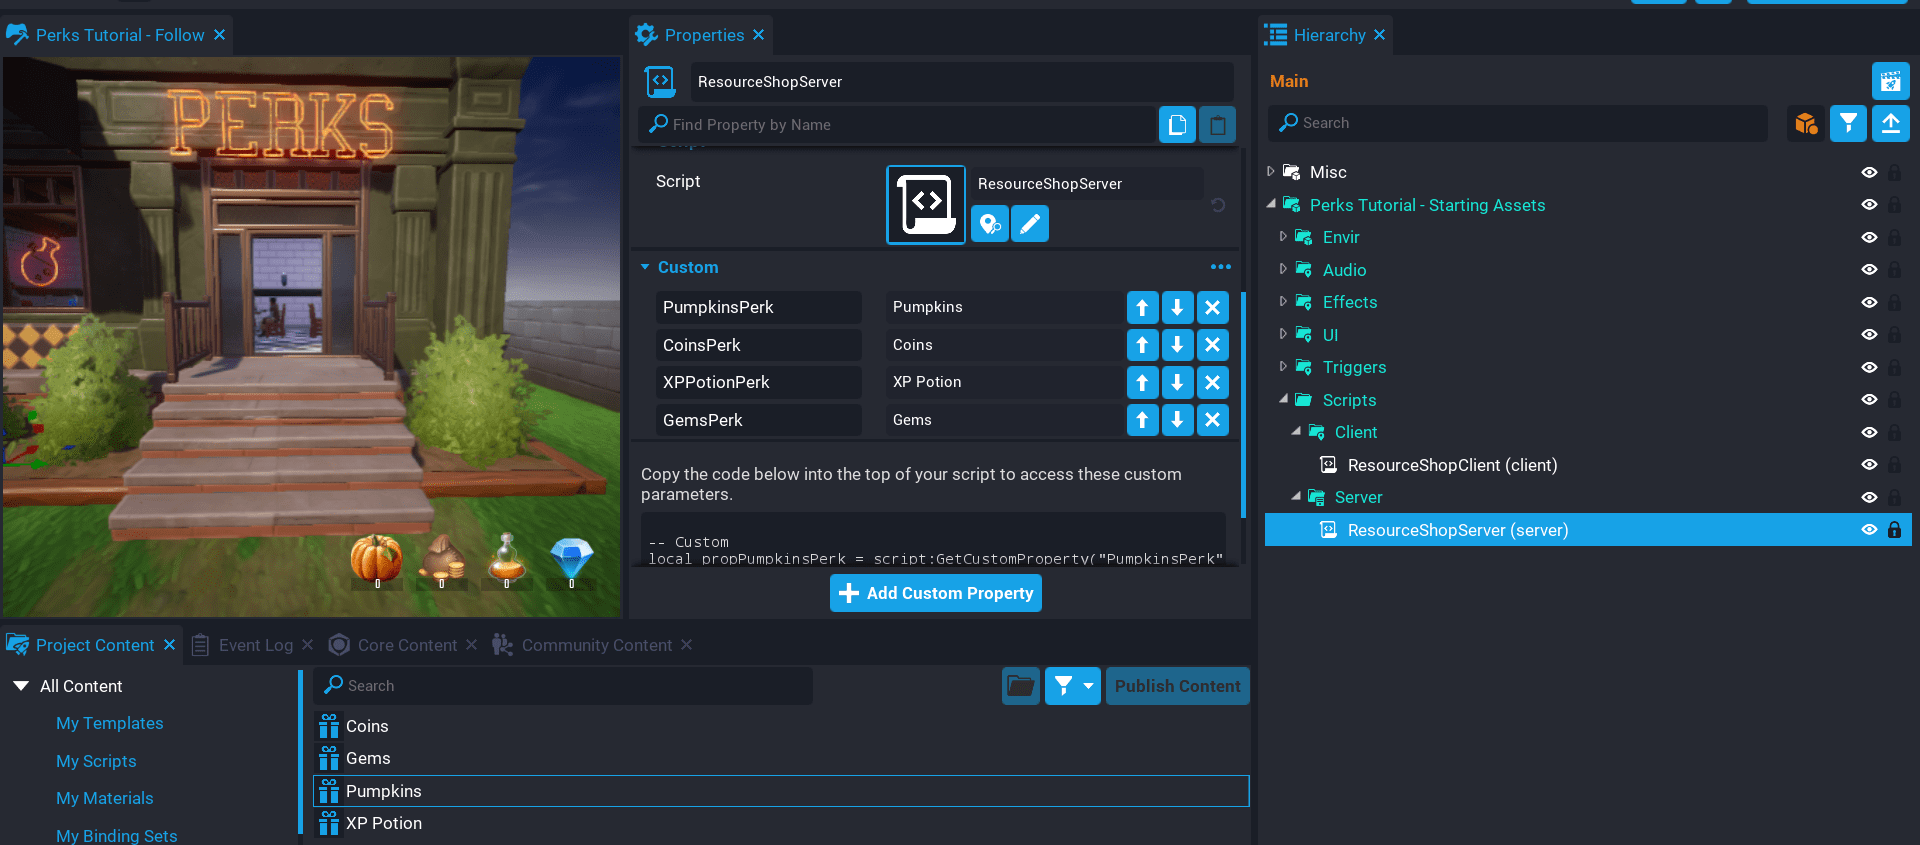This screenshot has height=845, width=1920.
Task: Open the Community Content tab
Action: pos(596,645)
